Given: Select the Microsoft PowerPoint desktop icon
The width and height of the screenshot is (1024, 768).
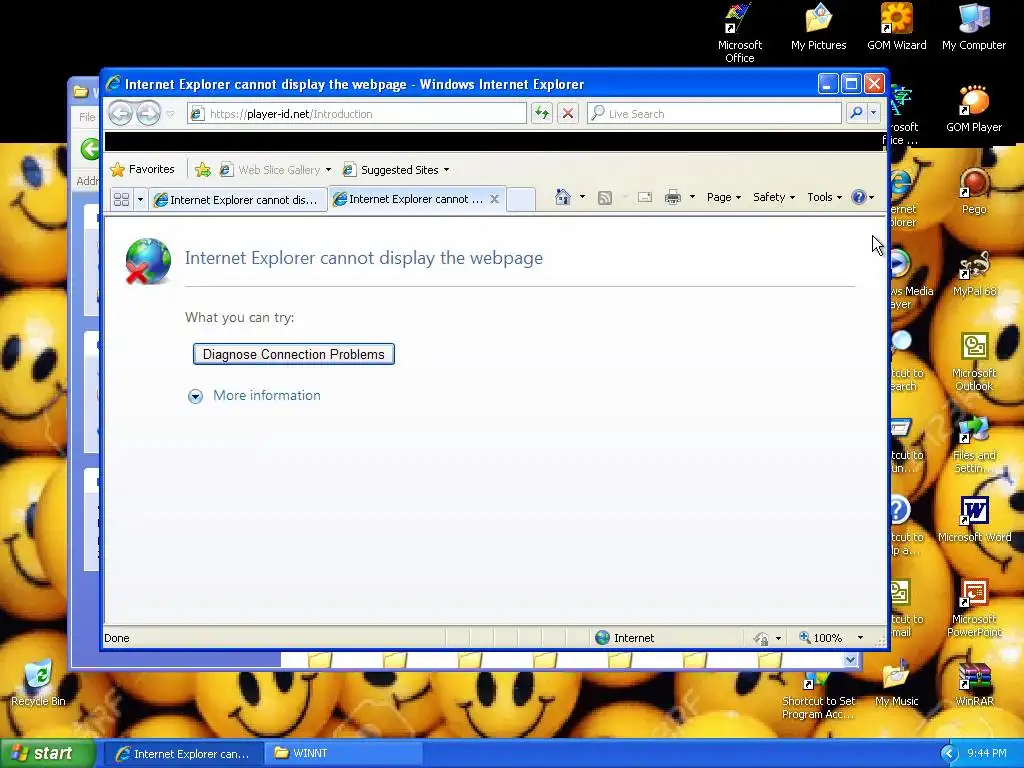Looking at the screenshot, I should point(974,608).
